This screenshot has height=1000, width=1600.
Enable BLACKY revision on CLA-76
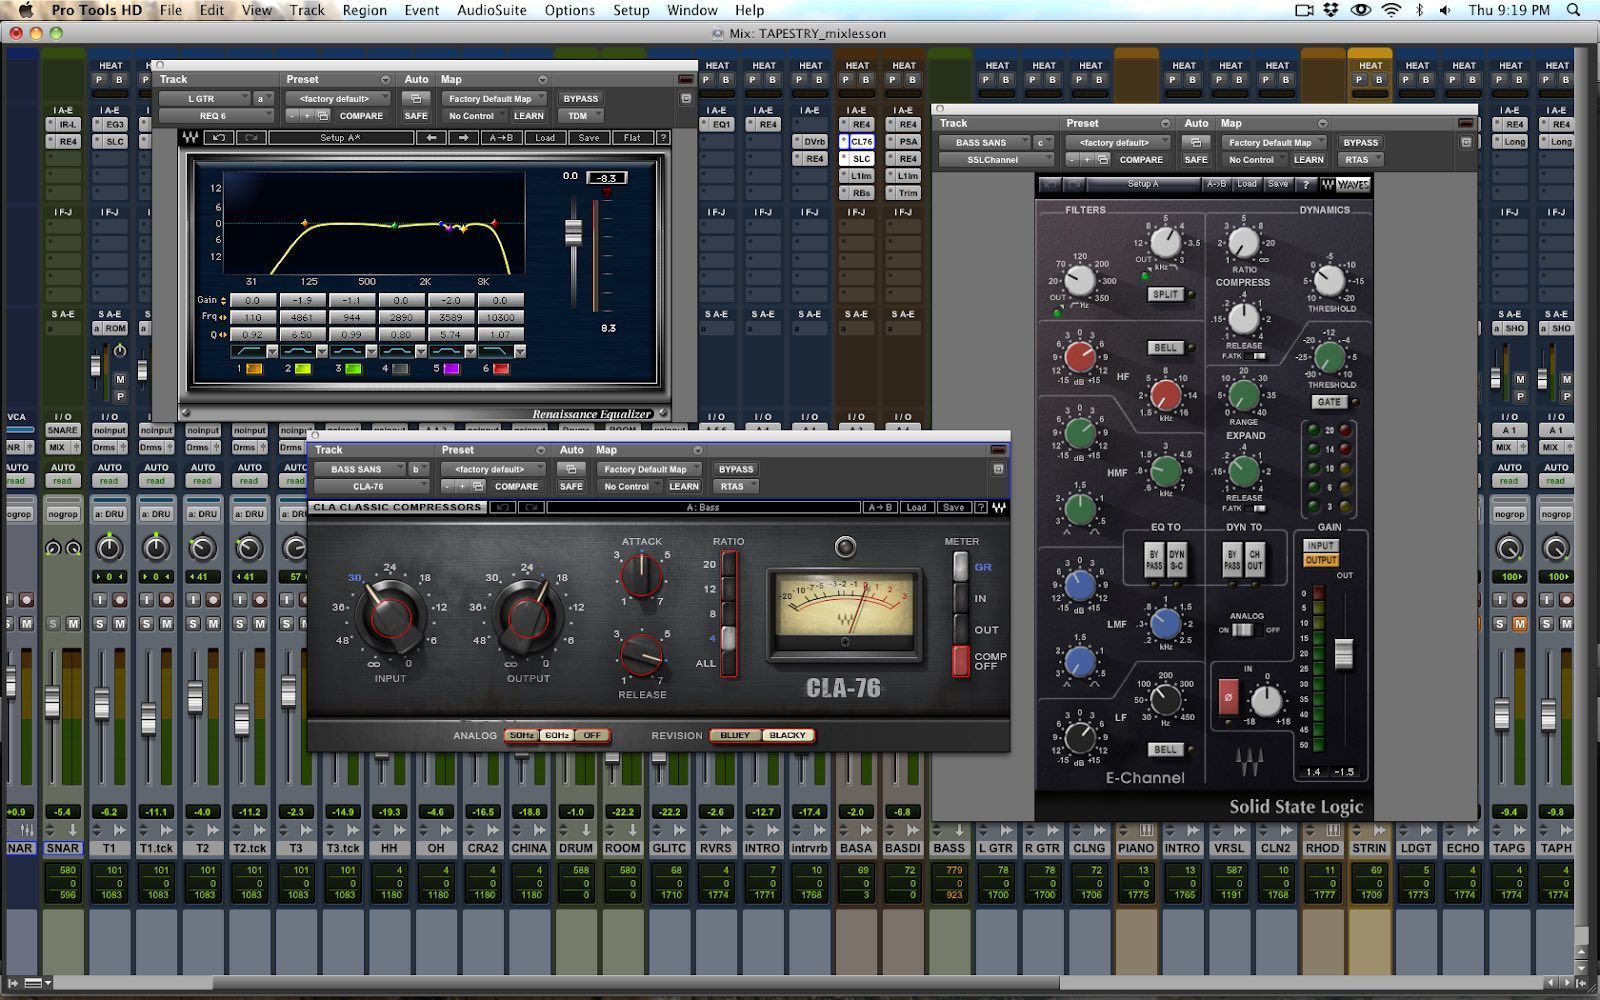(787, 735)
